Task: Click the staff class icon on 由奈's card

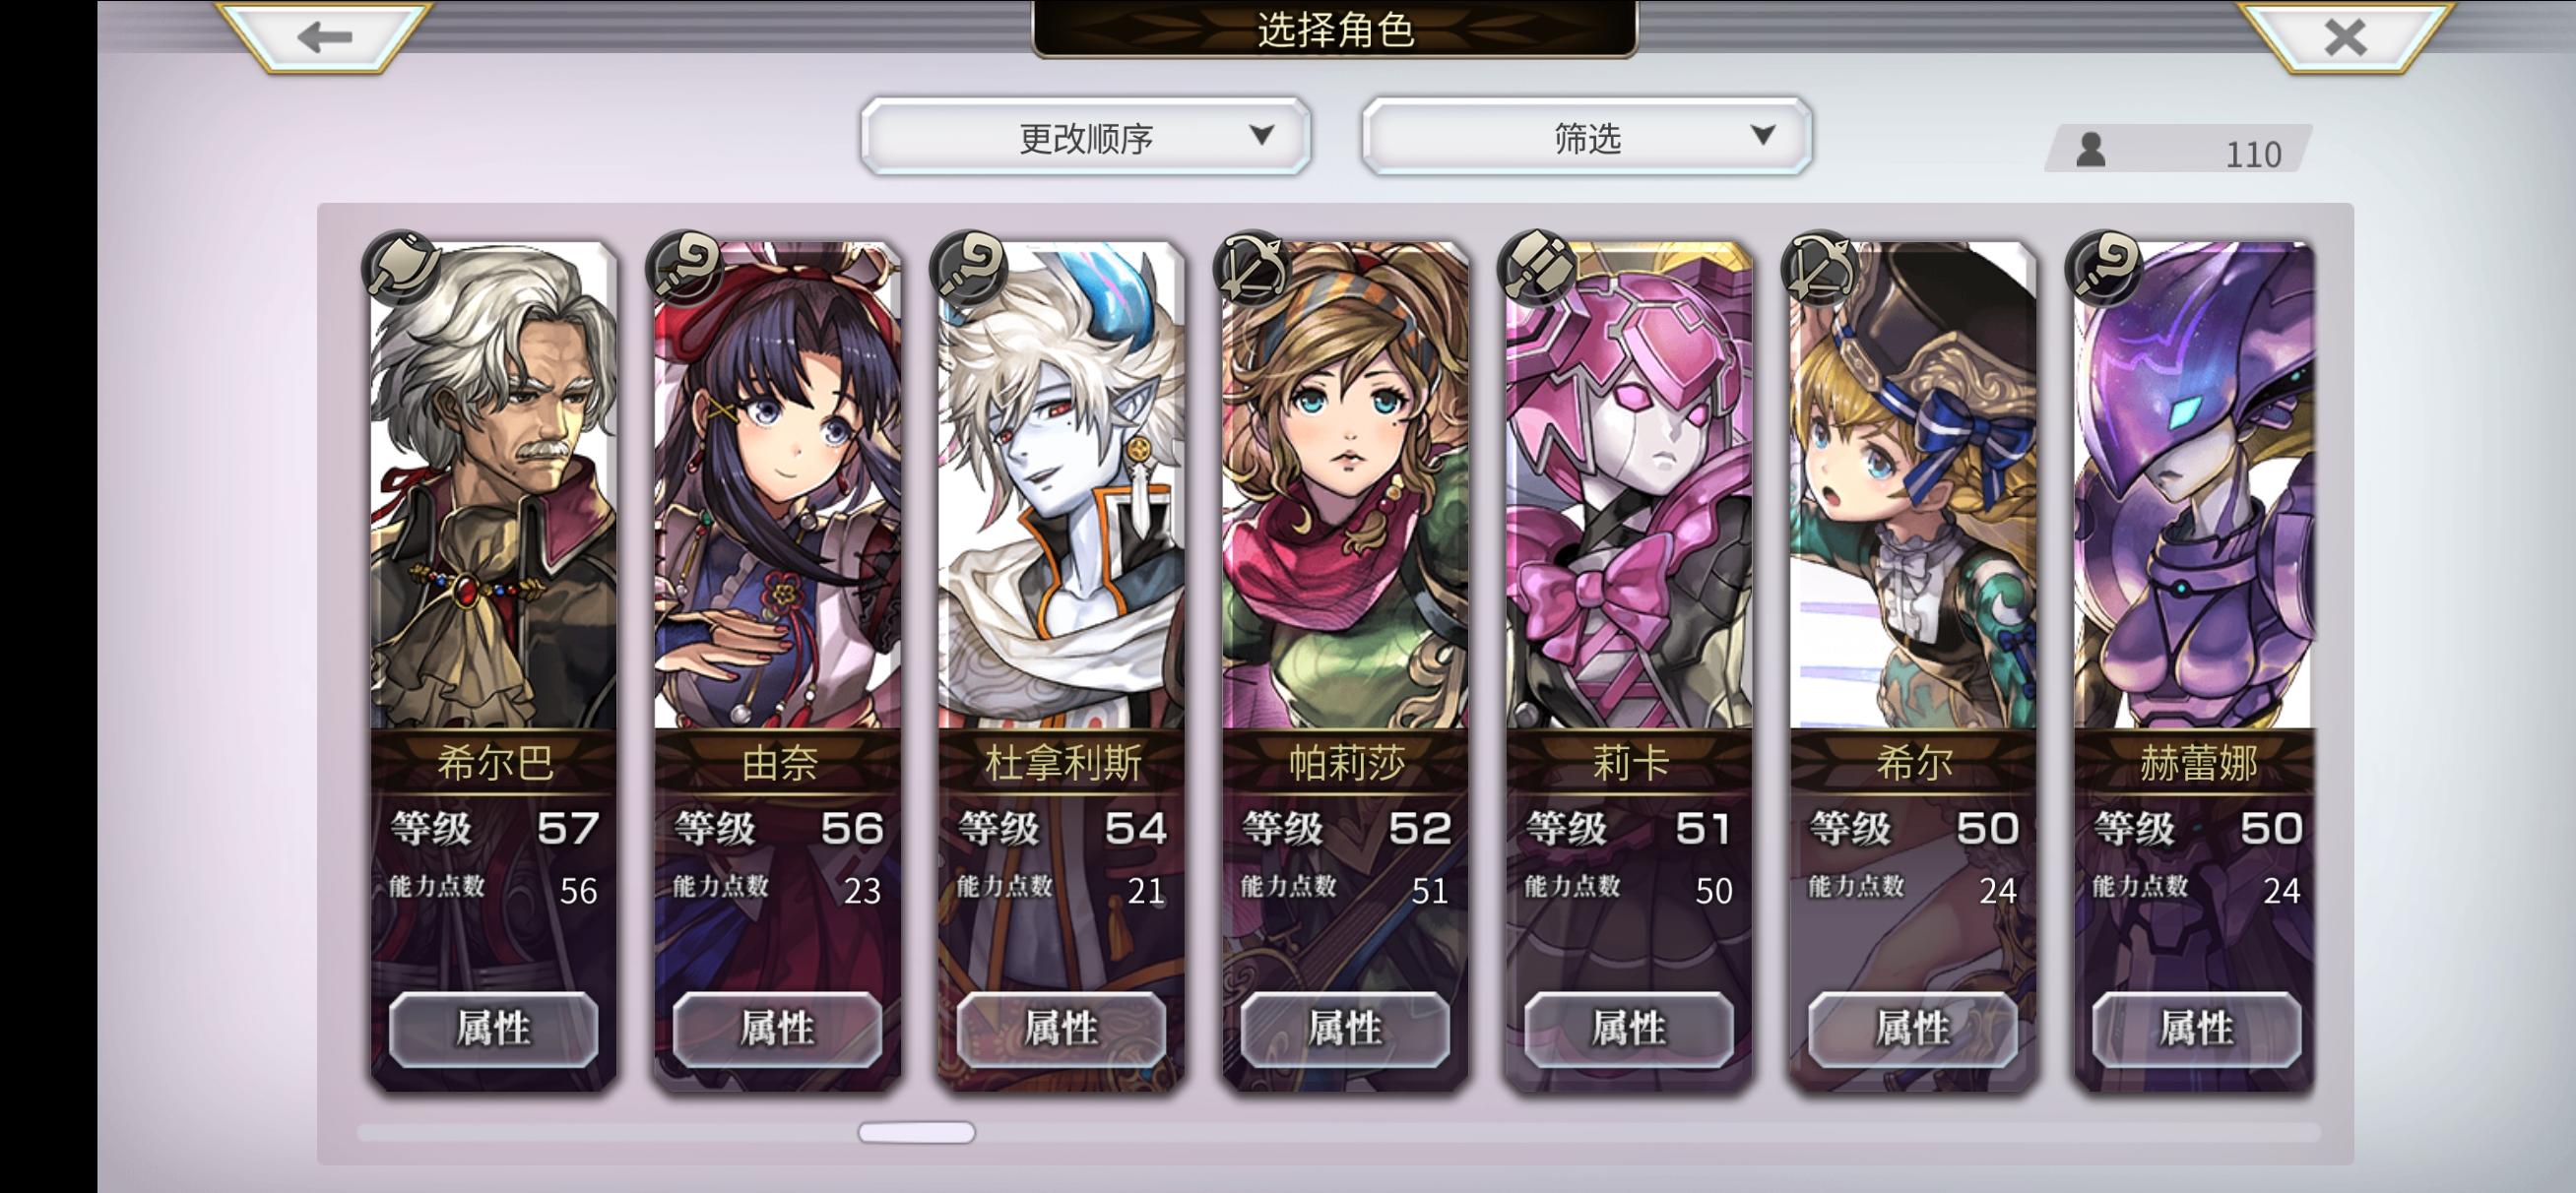Action: 686,267
